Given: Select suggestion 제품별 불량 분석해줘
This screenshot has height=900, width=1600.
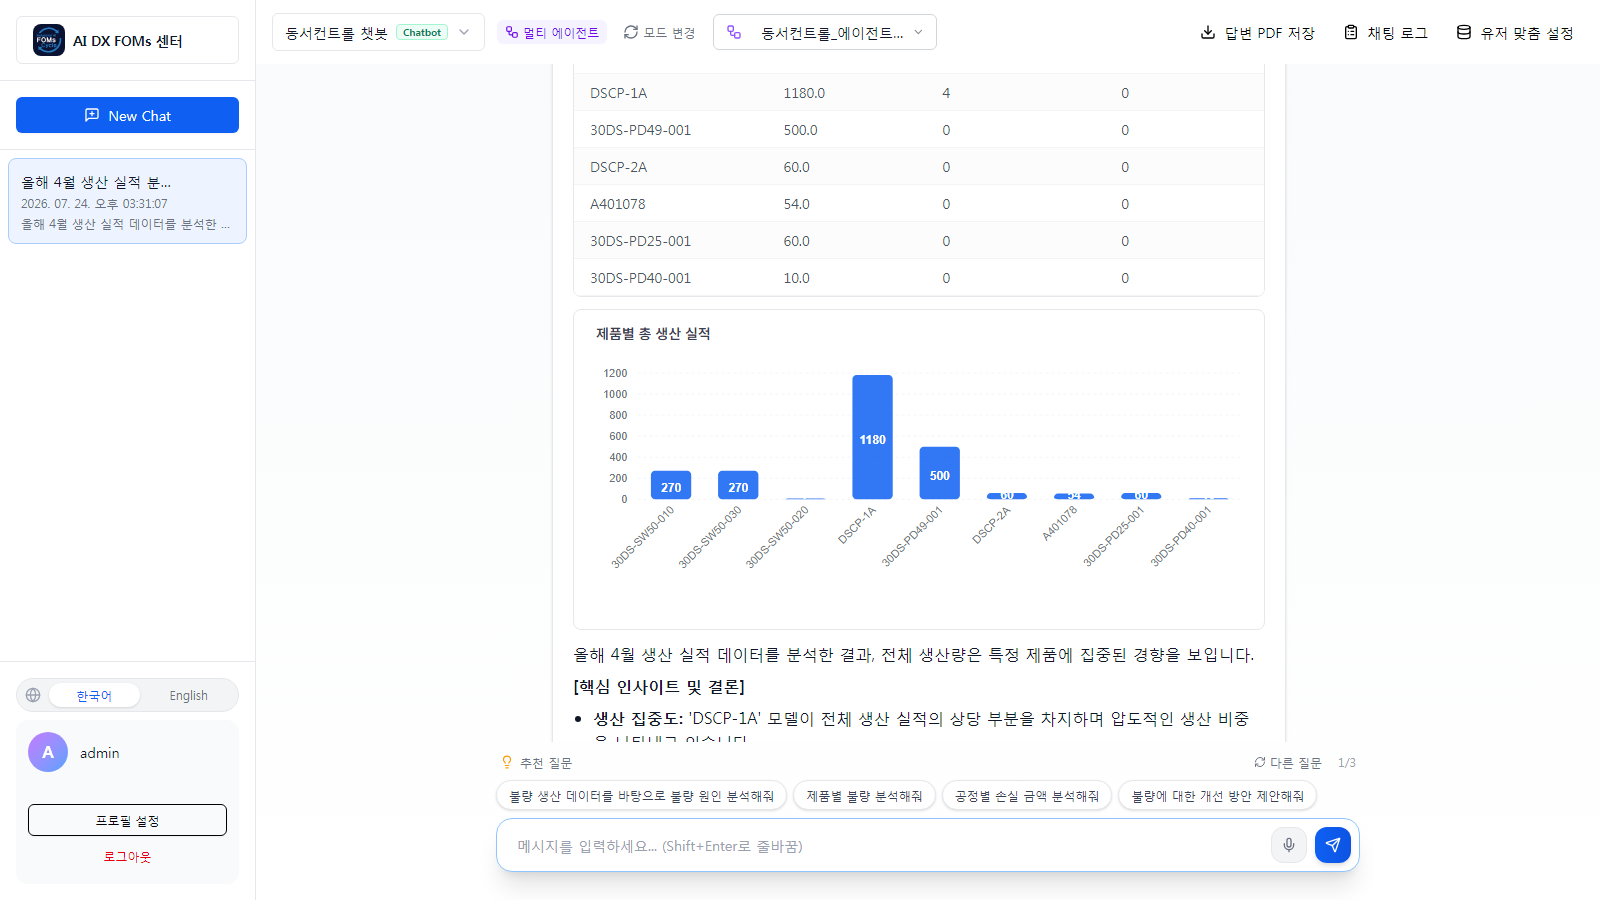Looking at the screenshot, I should (864, 796).
